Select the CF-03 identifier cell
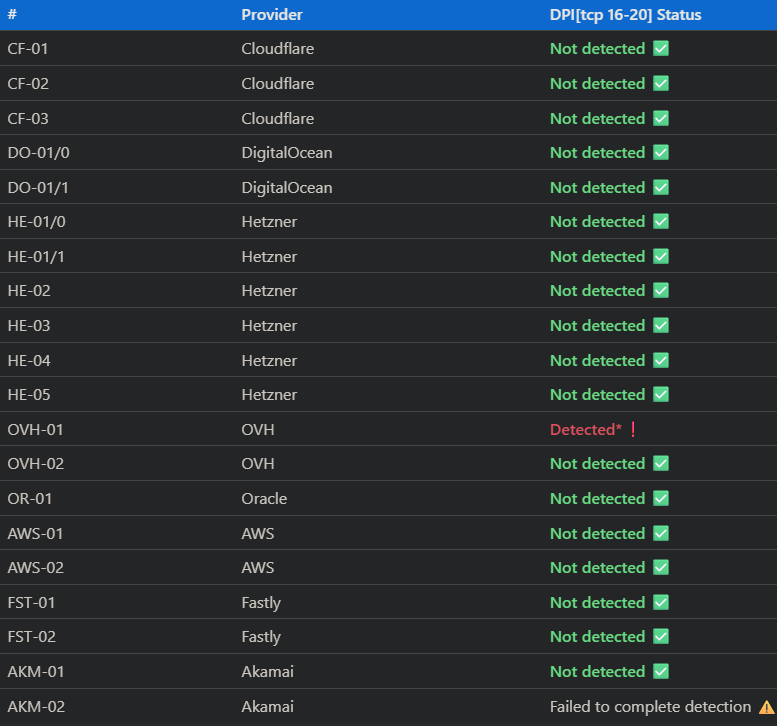This screenshot has width=777, height=726. [28, 118]
